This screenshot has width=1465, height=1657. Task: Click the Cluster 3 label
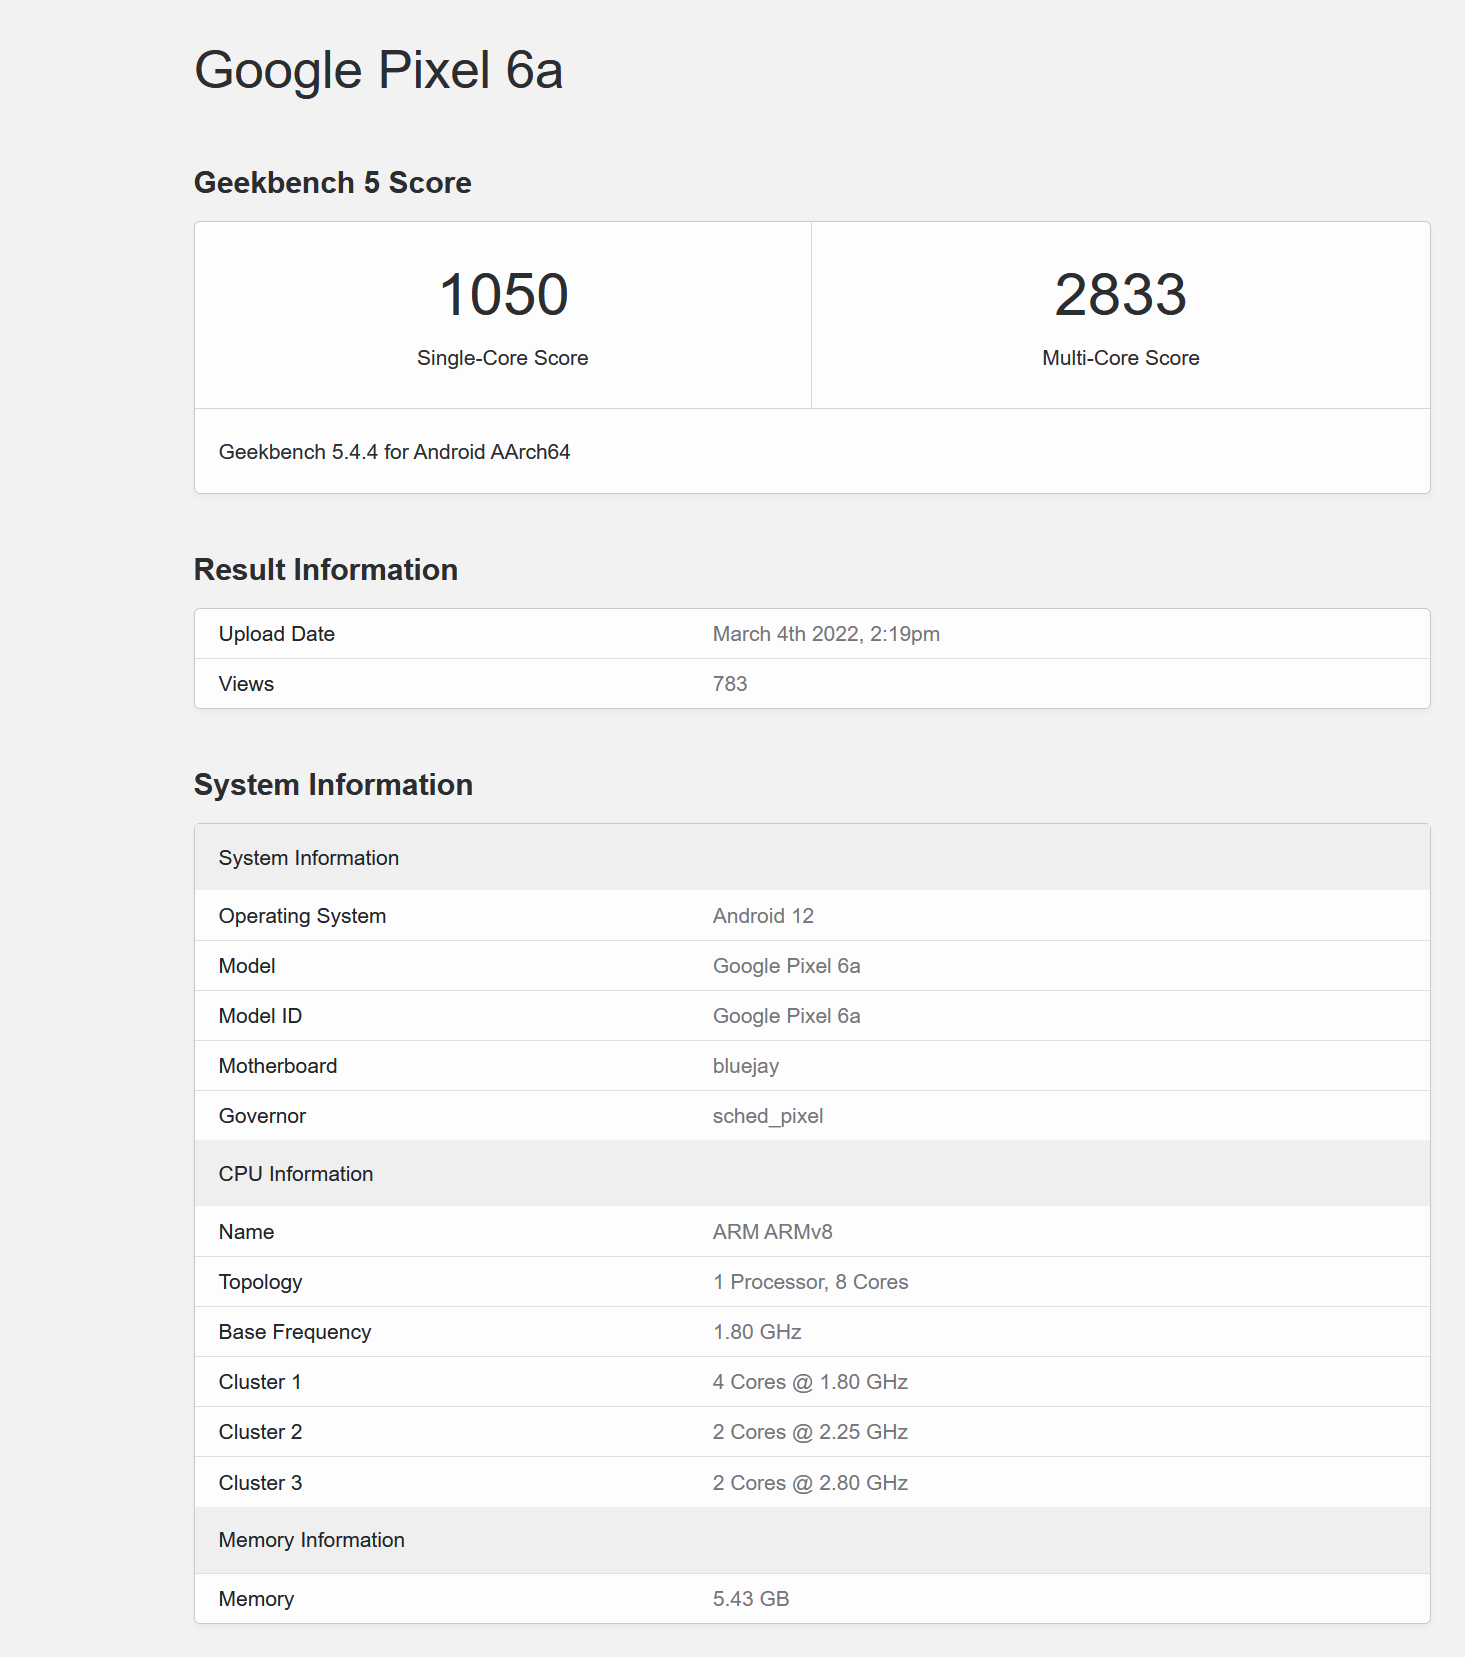pos(260,1483)
